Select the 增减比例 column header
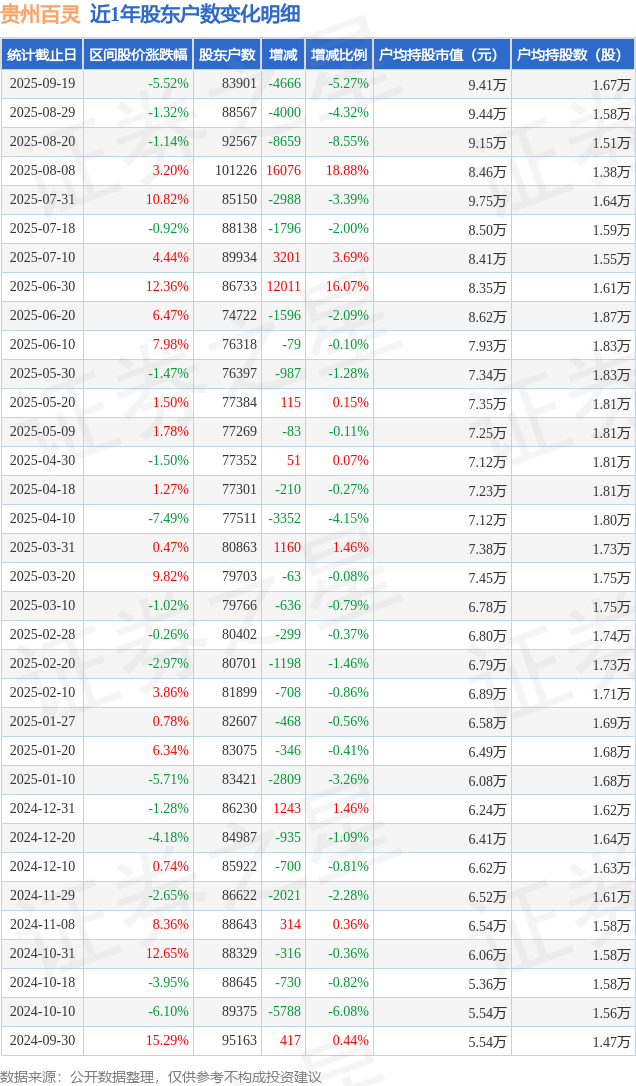Screen dimensions: 636x1086 (338, 55)
